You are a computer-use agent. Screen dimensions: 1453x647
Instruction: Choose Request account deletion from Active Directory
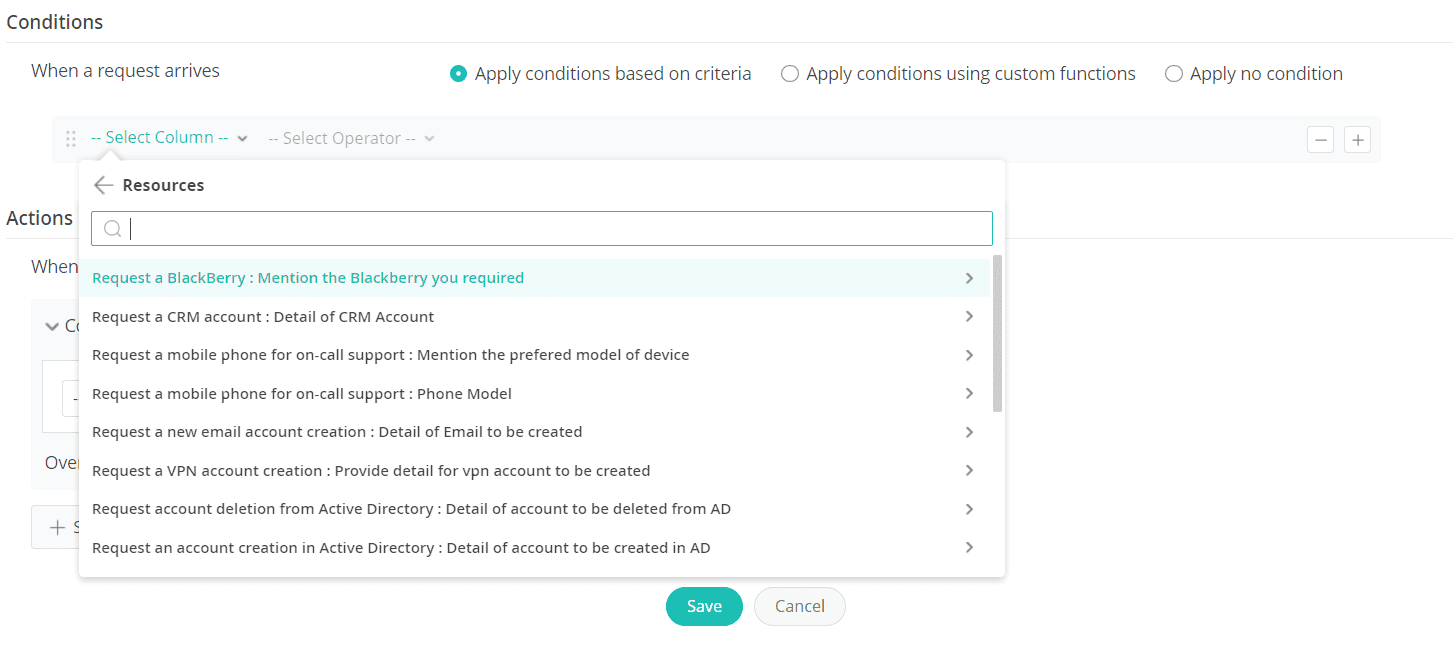411,509
